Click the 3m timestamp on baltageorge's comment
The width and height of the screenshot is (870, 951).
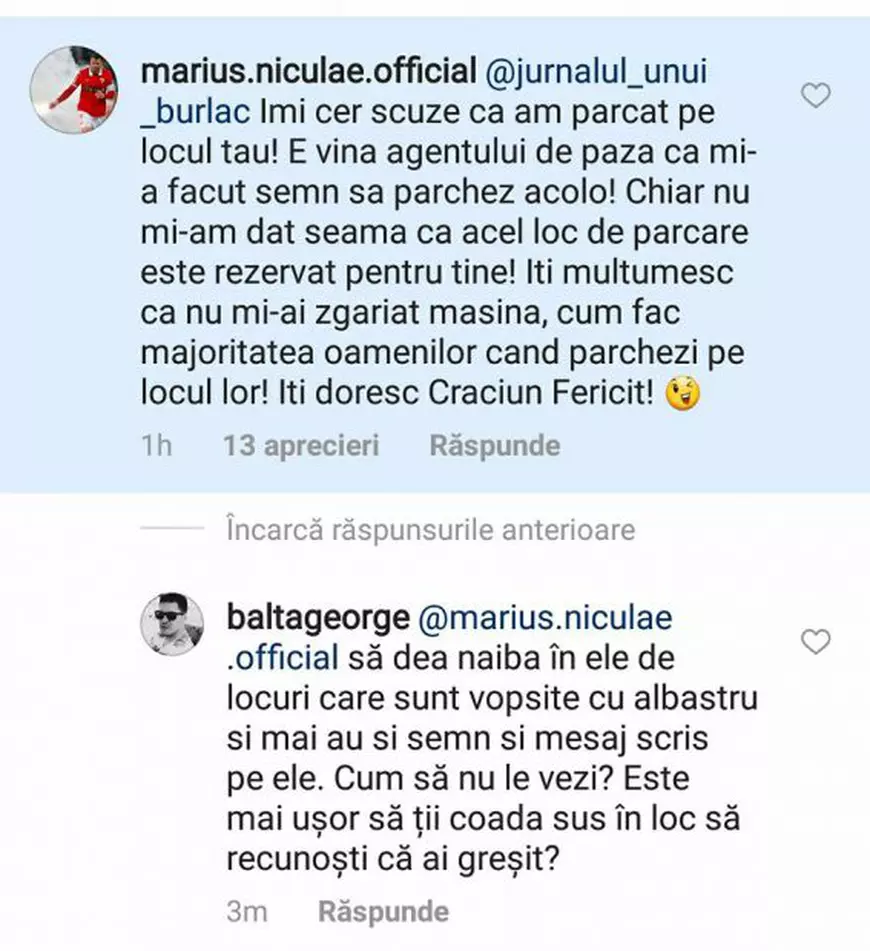[245, 911]
